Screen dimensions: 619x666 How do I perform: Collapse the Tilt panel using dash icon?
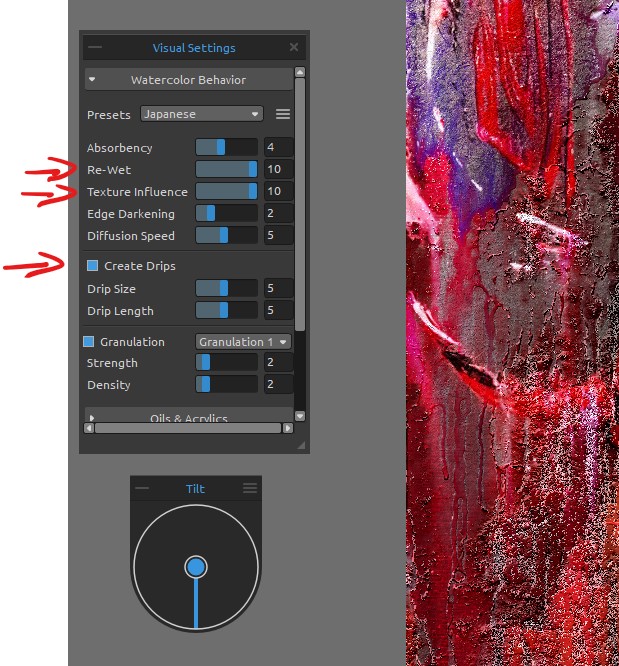(142, 488)
